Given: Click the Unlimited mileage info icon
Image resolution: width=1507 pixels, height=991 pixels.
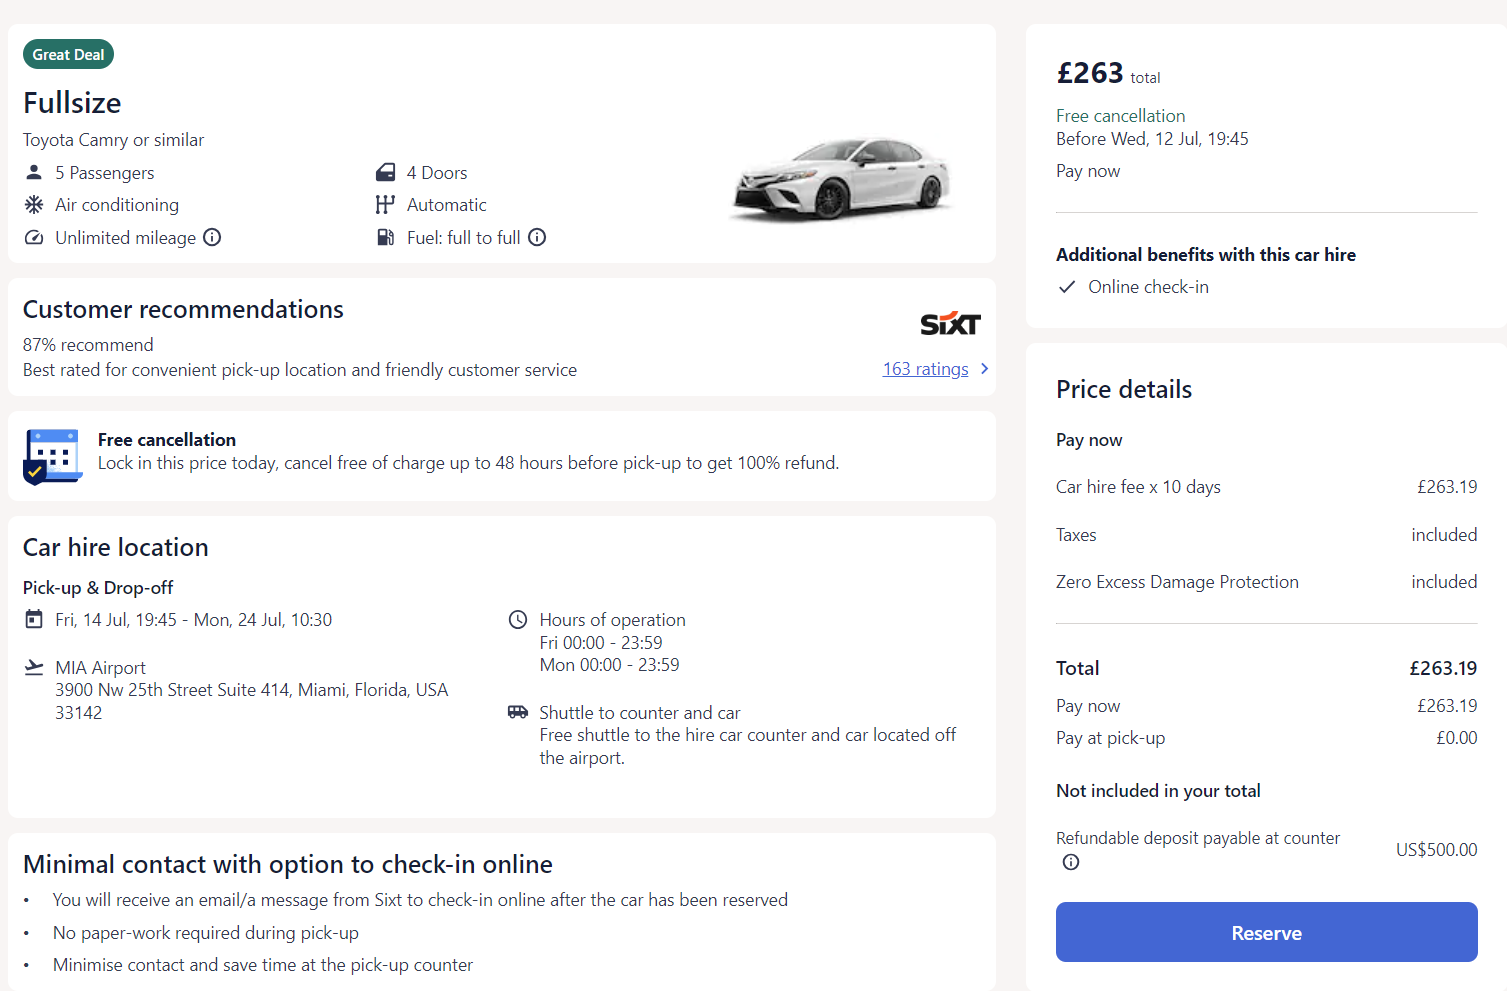Looking at the screenshot, I should pos(212,237).
